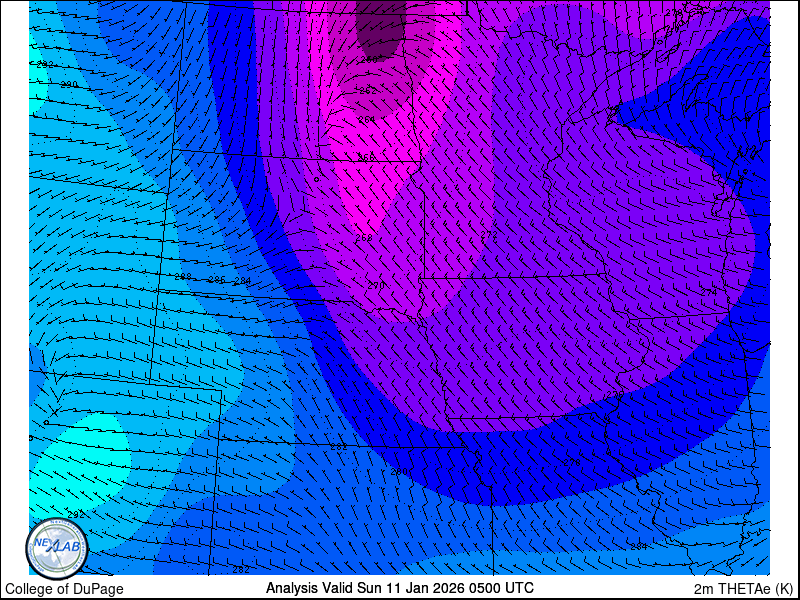800x600 pixels.
Task: Click the 288 contour label
Action: click(183, 277)
